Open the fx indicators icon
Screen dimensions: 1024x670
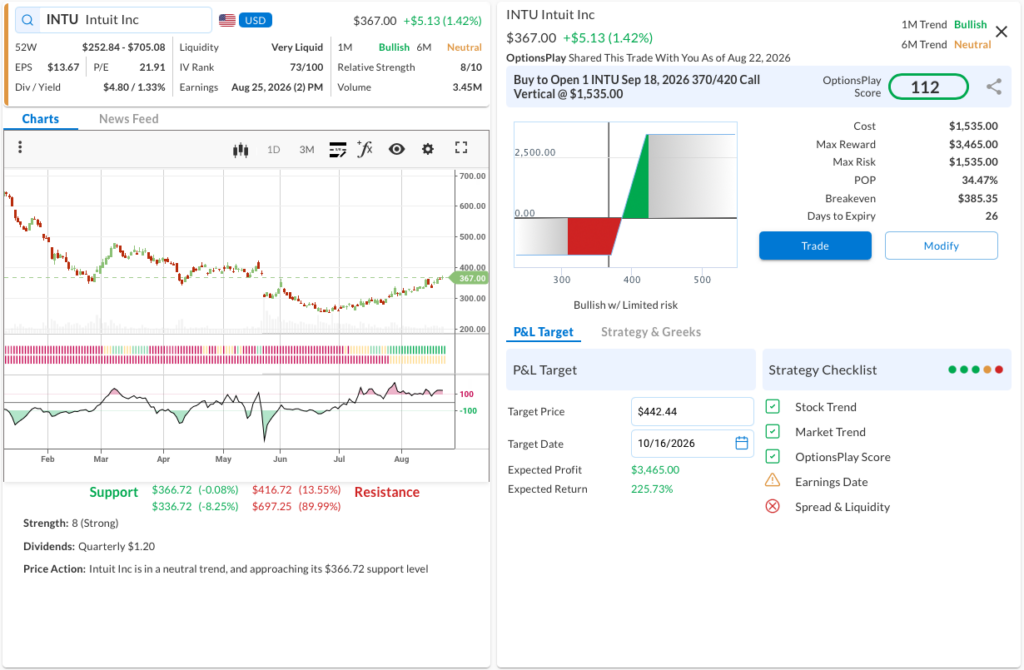(x=365, y=149)
